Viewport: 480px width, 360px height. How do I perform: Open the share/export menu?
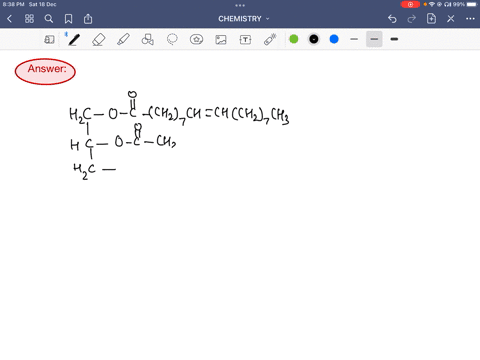click(88, 19)
